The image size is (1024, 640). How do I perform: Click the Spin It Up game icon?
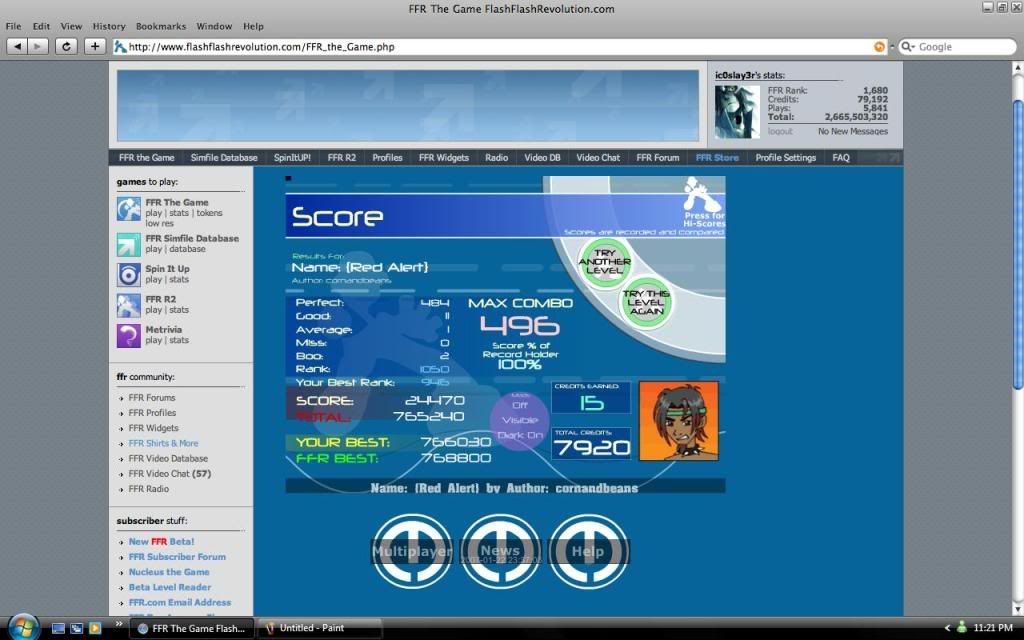click(128, 275)
